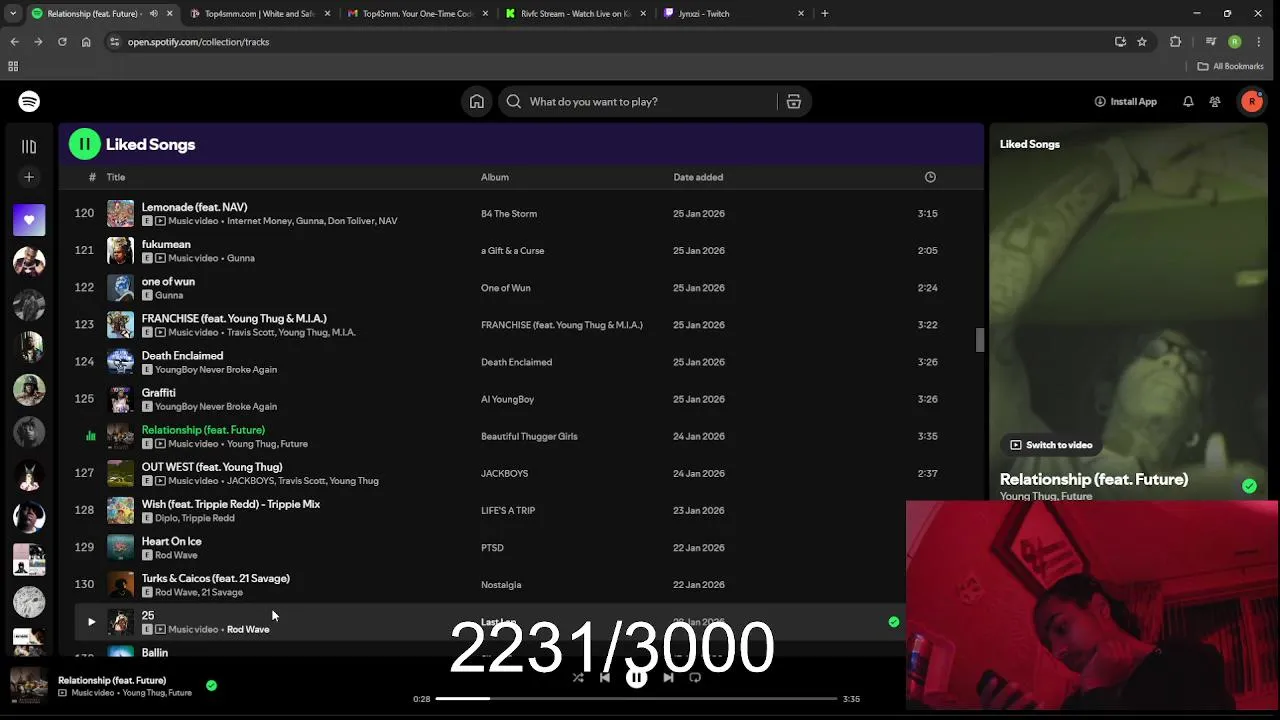The height and width of the screenshot is (720, 1280).
Task: Select Wish (feat. Trippie Redd) - Trippie Mix
Action: coord(231,504)
